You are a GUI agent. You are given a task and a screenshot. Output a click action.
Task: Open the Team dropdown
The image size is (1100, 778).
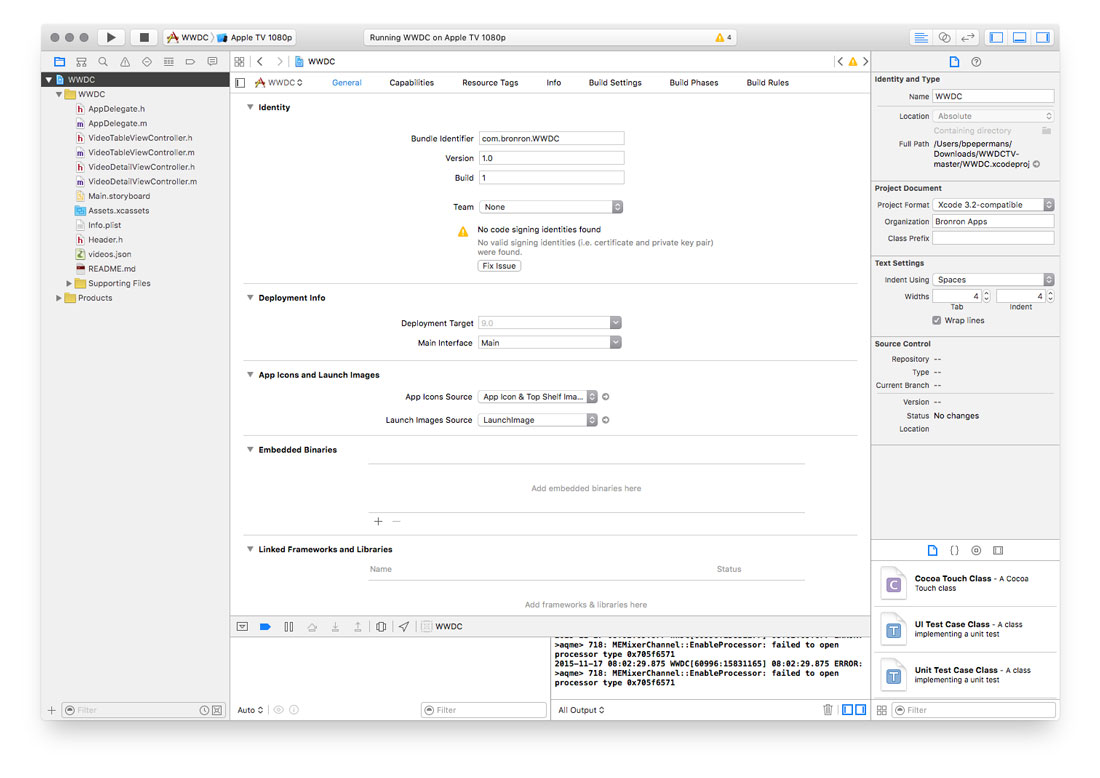[551, 207]
